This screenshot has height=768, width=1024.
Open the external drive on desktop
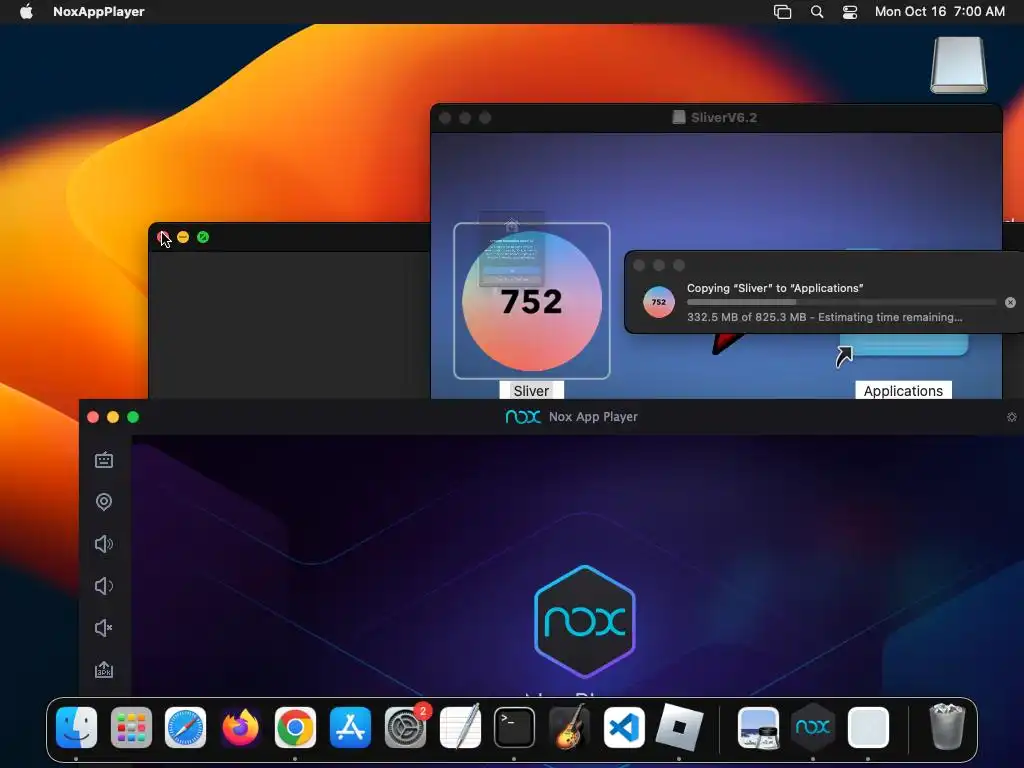pyautogui.click(x=959, y=65)
